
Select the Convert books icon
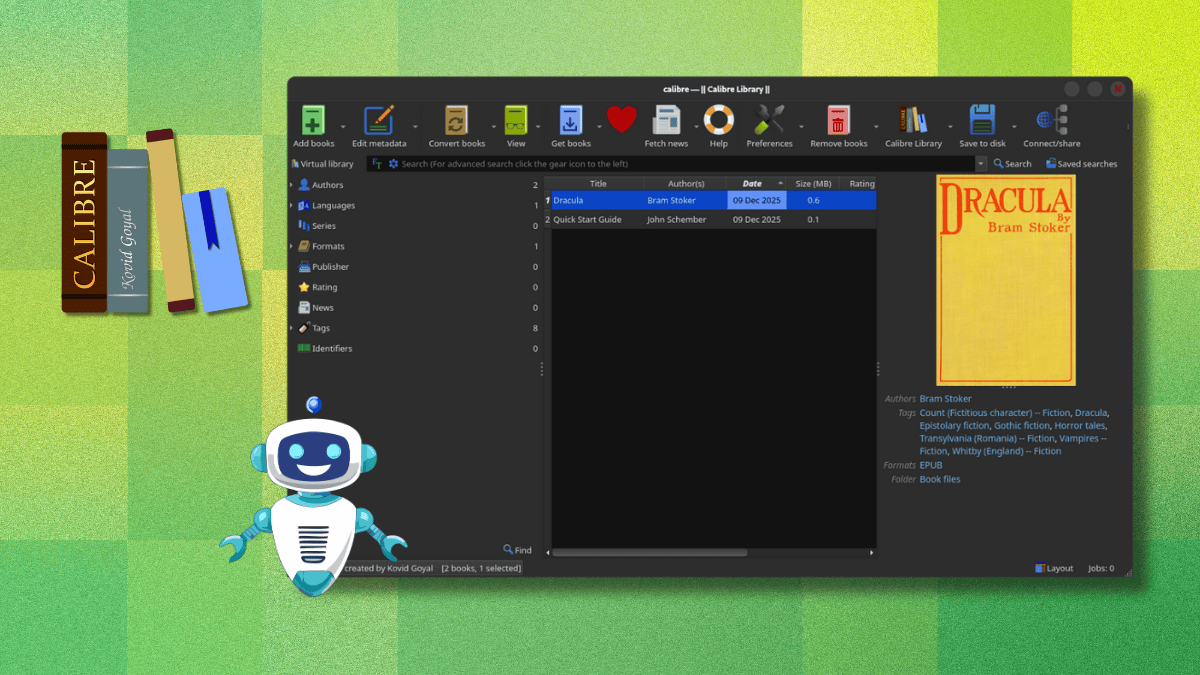point(456,118)
